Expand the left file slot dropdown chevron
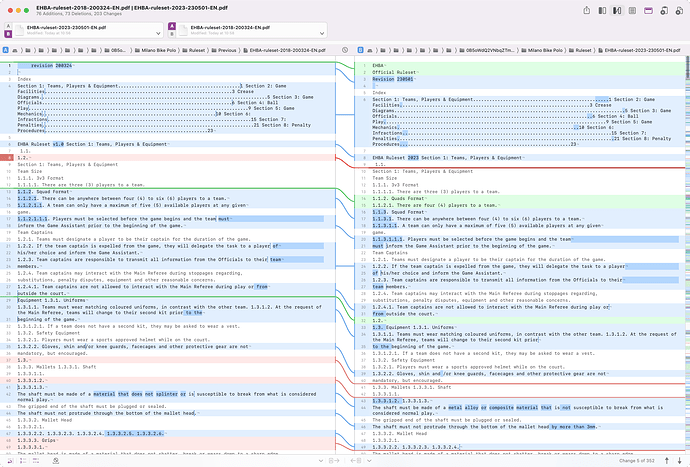The height and width of the screenshot is (467, 690). tap(158, 33)
